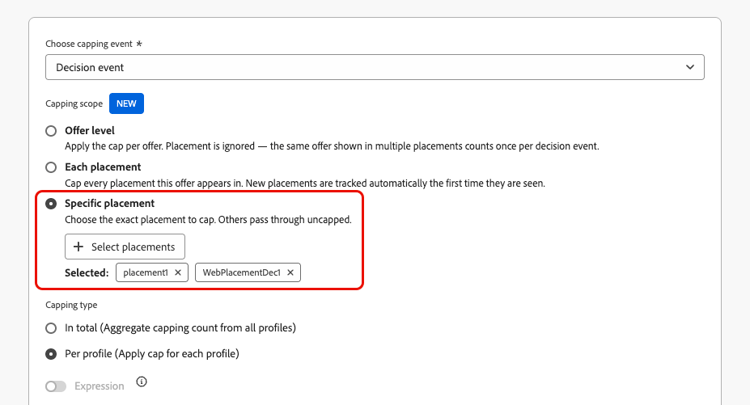Click the dropdown chevron next to Decision event

pos(690,67)
